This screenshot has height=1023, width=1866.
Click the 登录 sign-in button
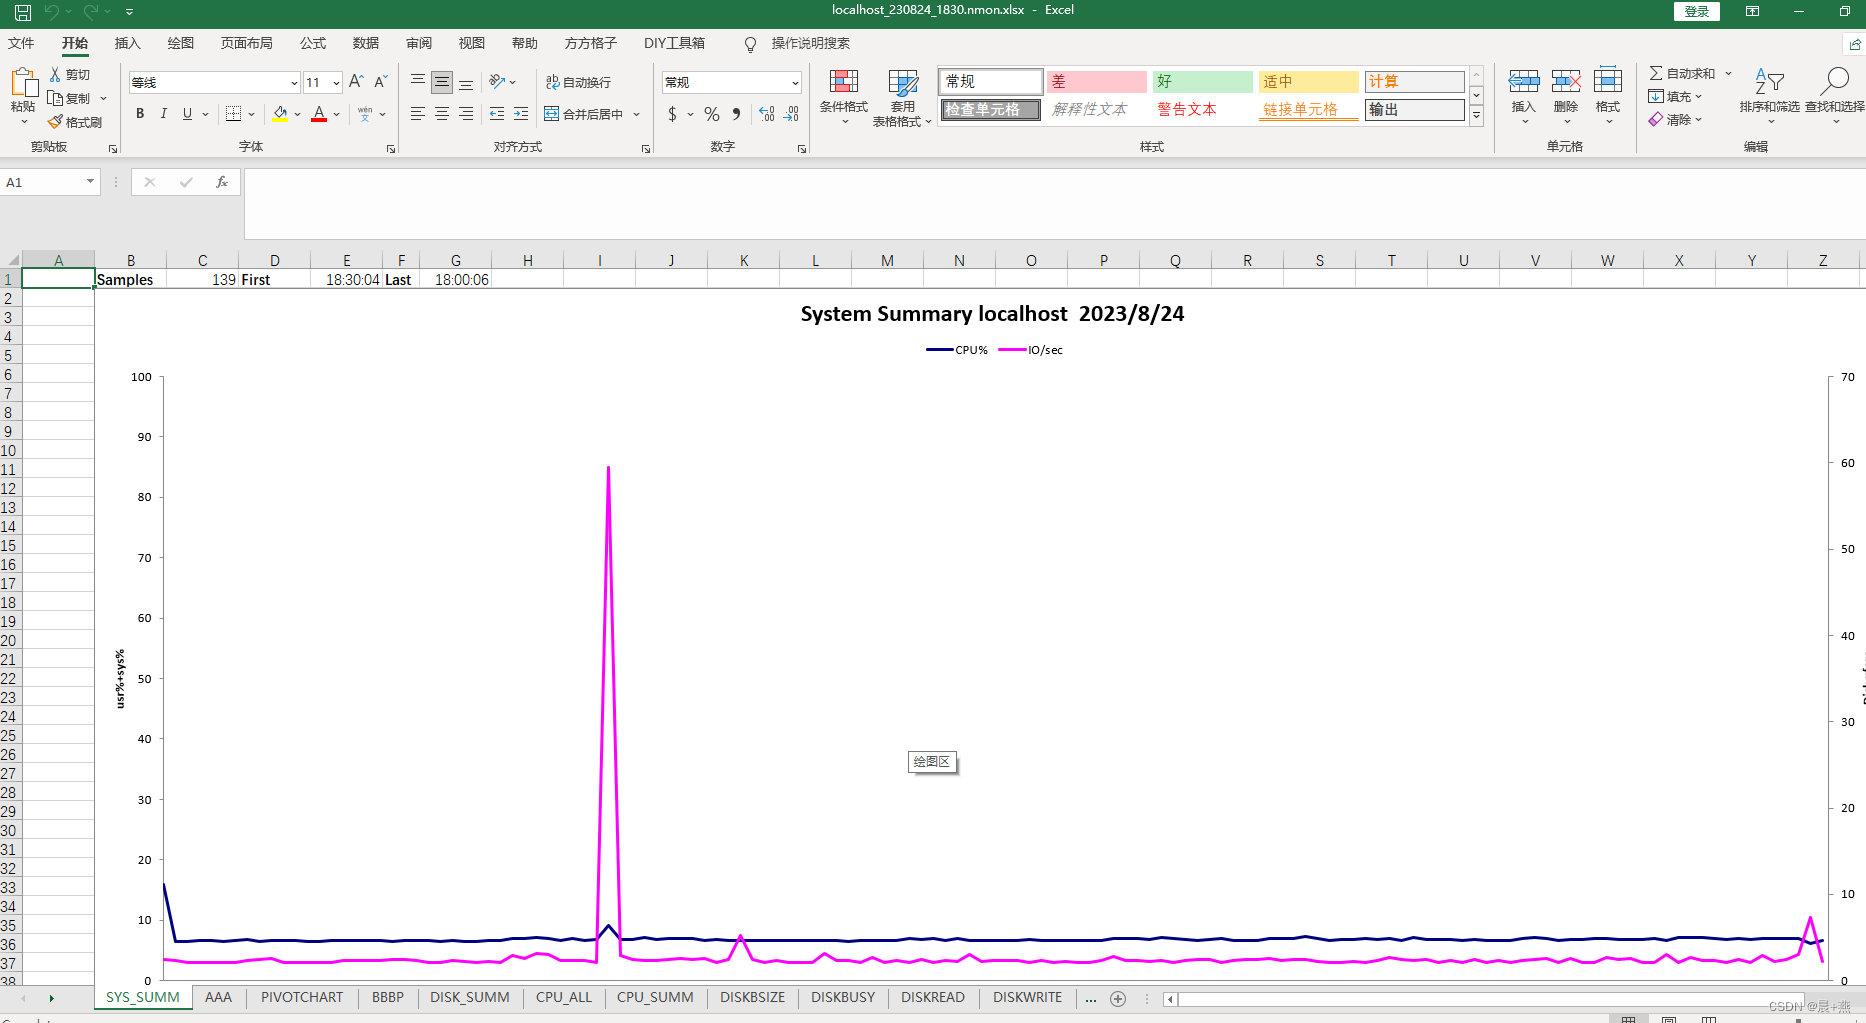1697,11
